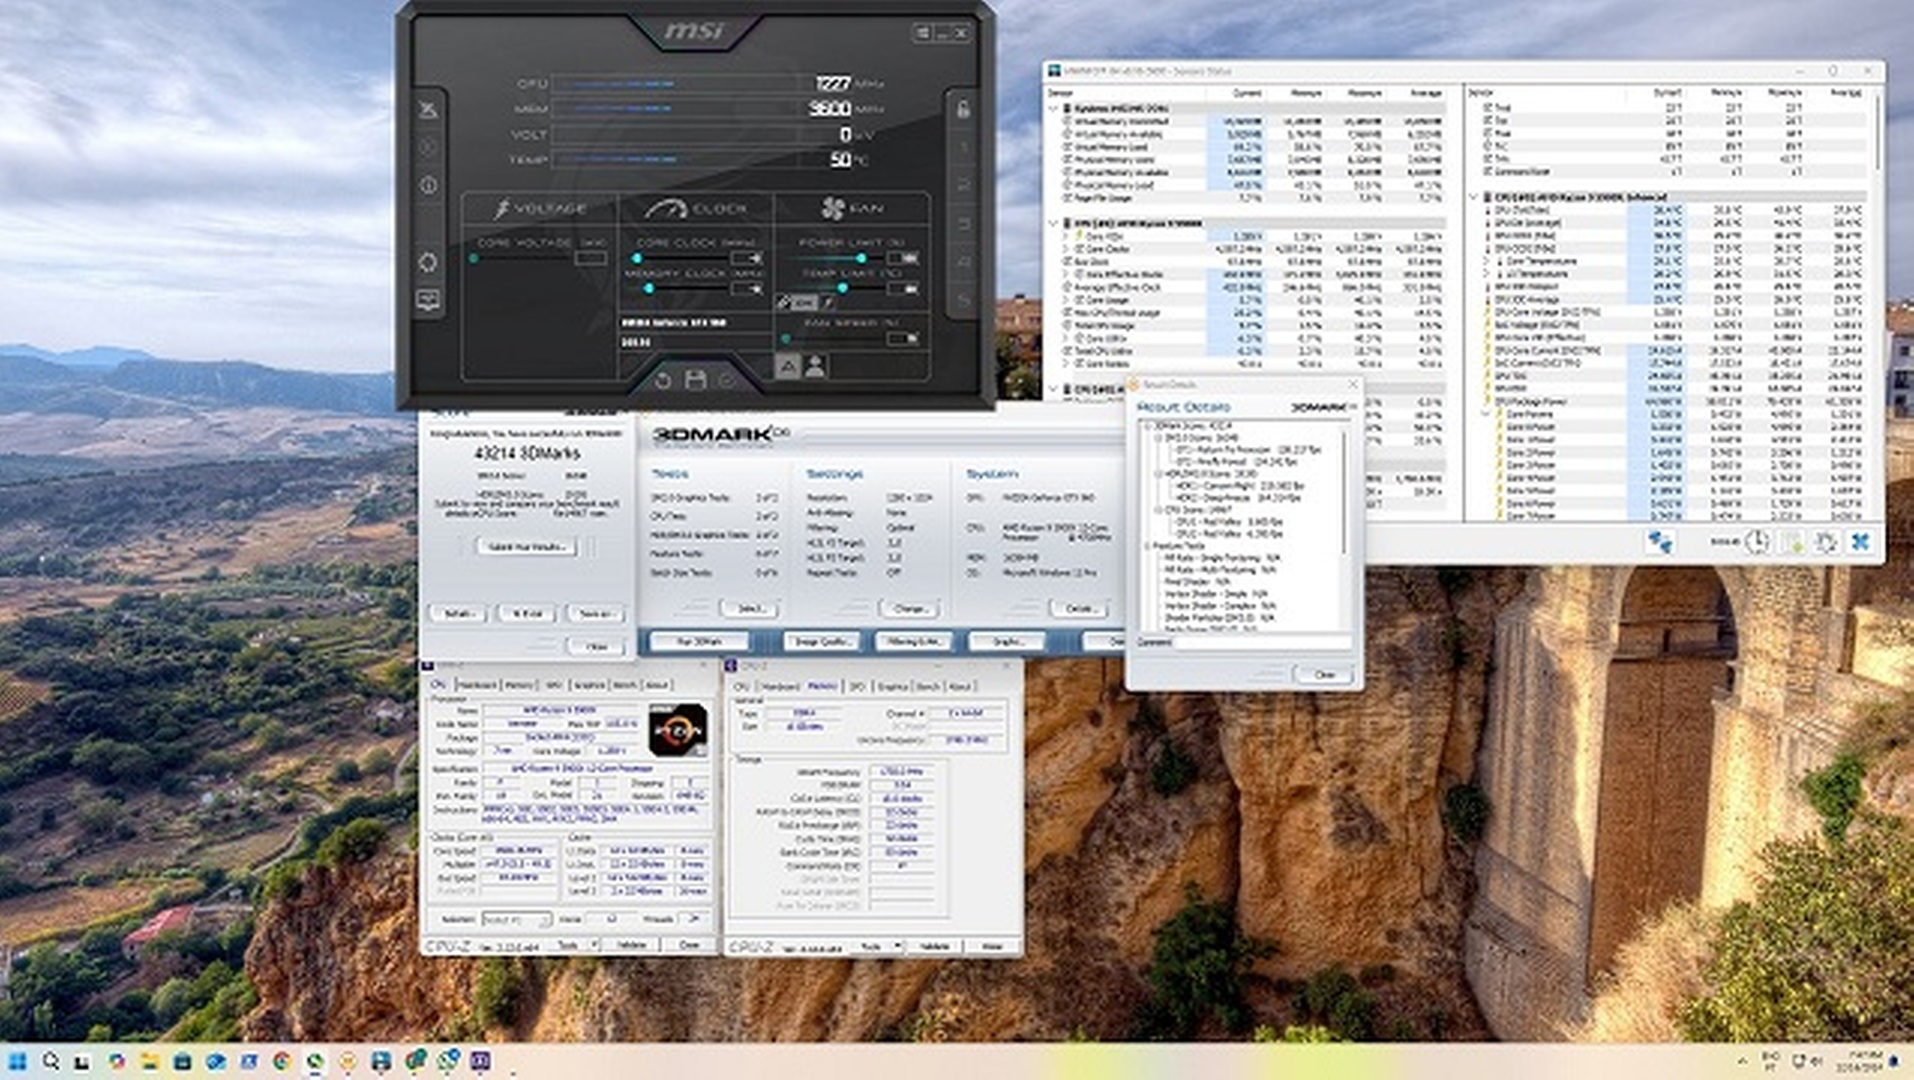Click Run 3DMark button
The image size is (1914, 1080).
click(699, 641)
